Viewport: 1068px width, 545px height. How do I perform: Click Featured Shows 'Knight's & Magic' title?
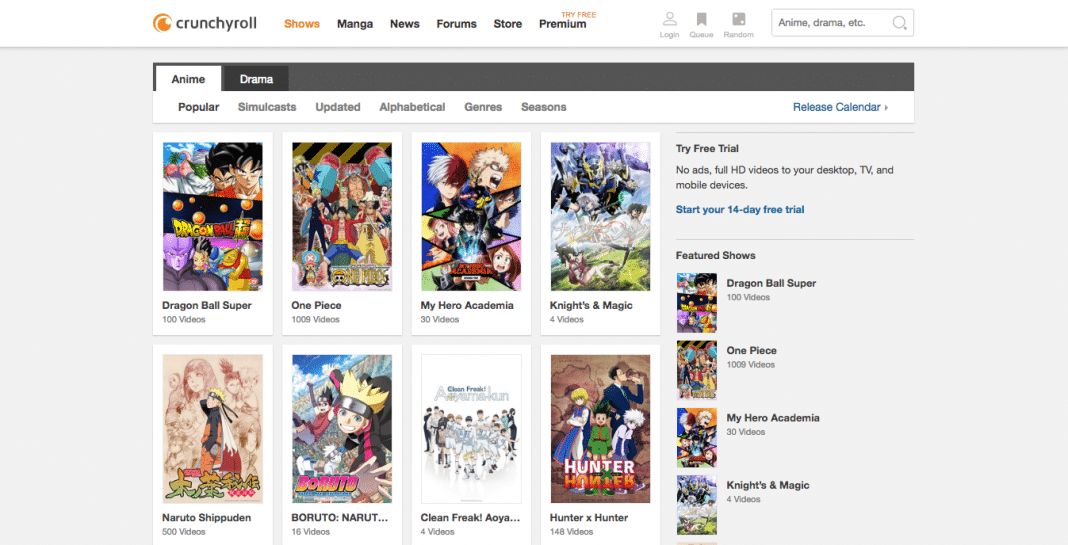[768, 485]
